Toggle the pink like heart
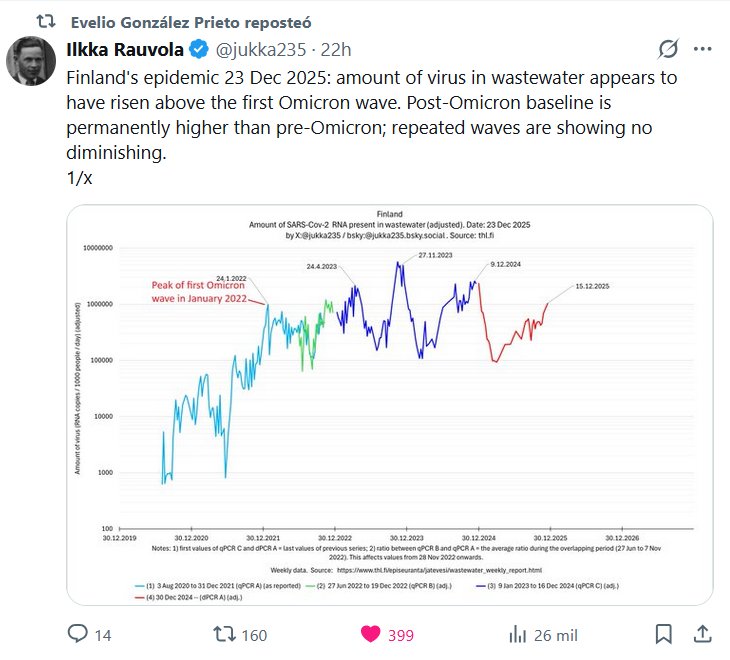Image resolution: width=730 pixels, height=660 pixels. [x=370, y=634]
